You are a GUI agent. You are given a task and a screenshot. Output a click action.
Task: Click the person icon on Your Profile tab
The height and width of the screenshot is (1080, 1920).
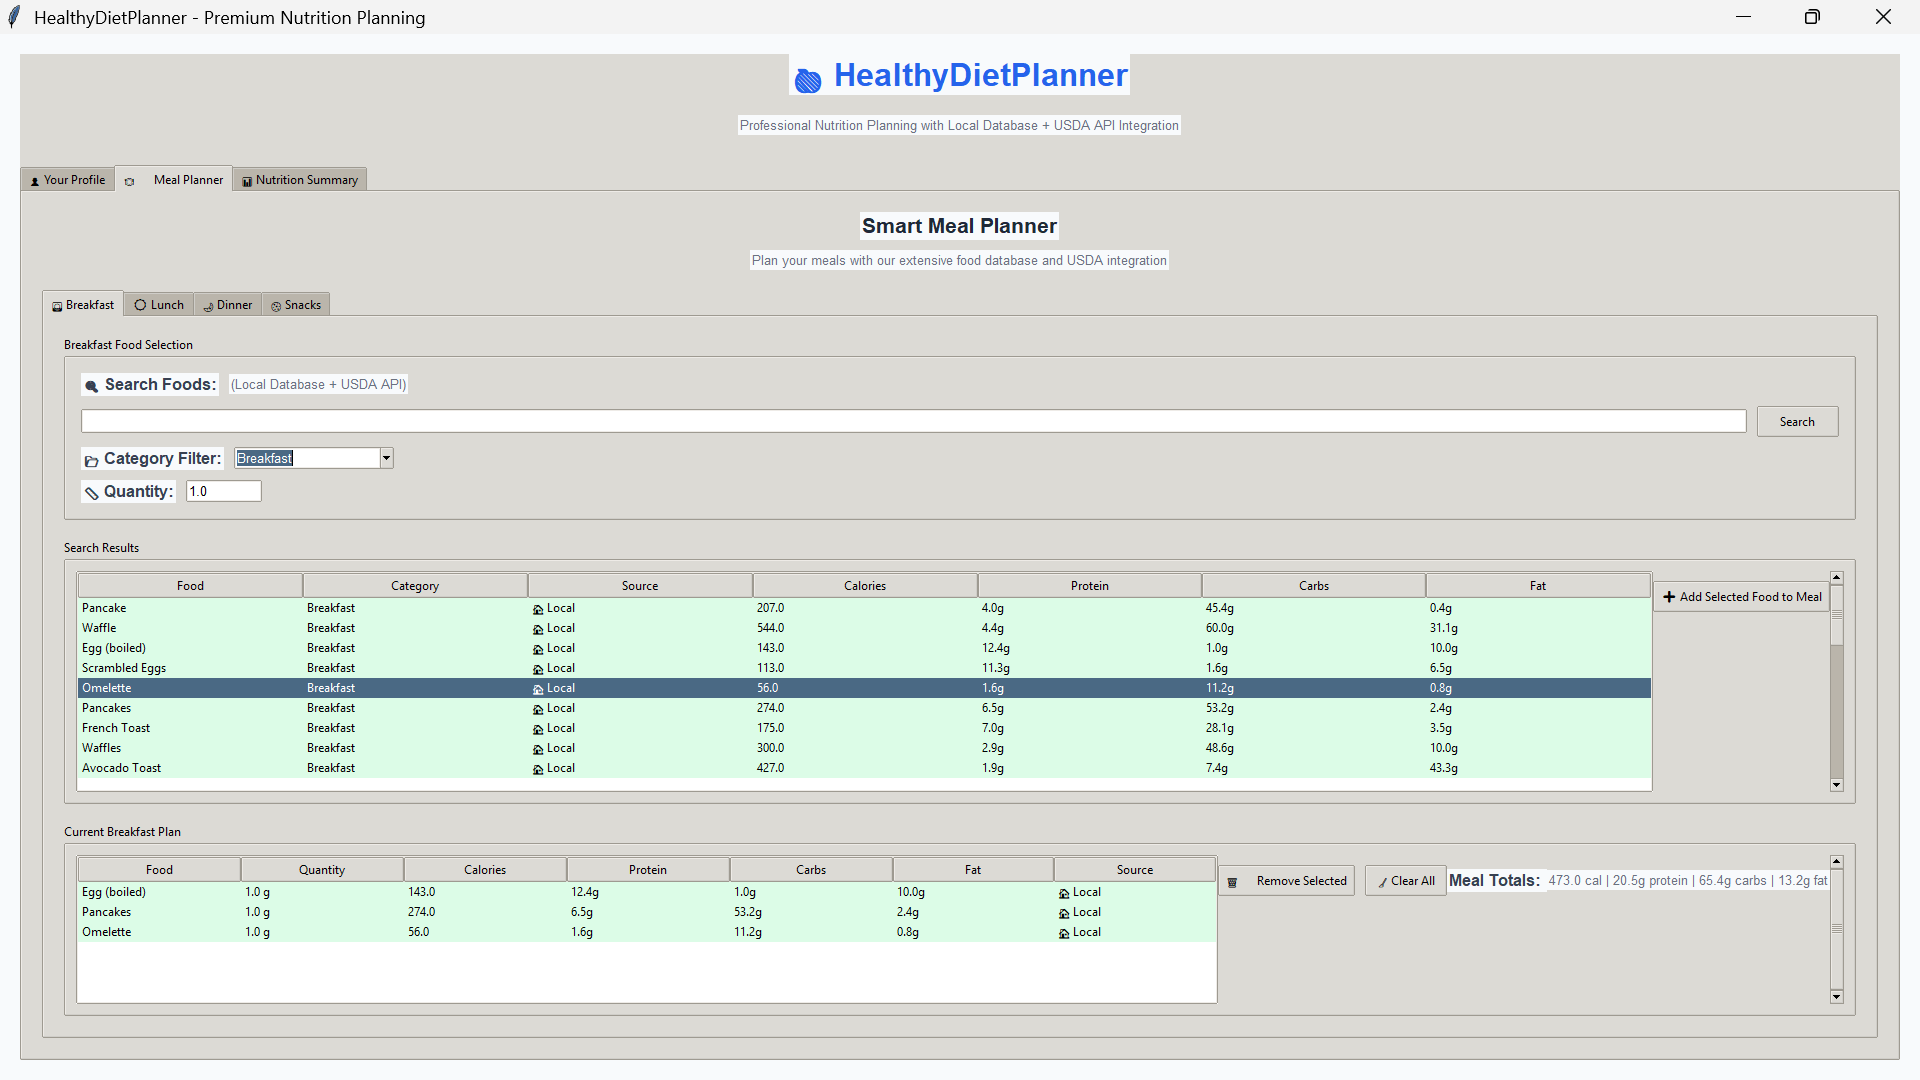(x=35, y=181)
